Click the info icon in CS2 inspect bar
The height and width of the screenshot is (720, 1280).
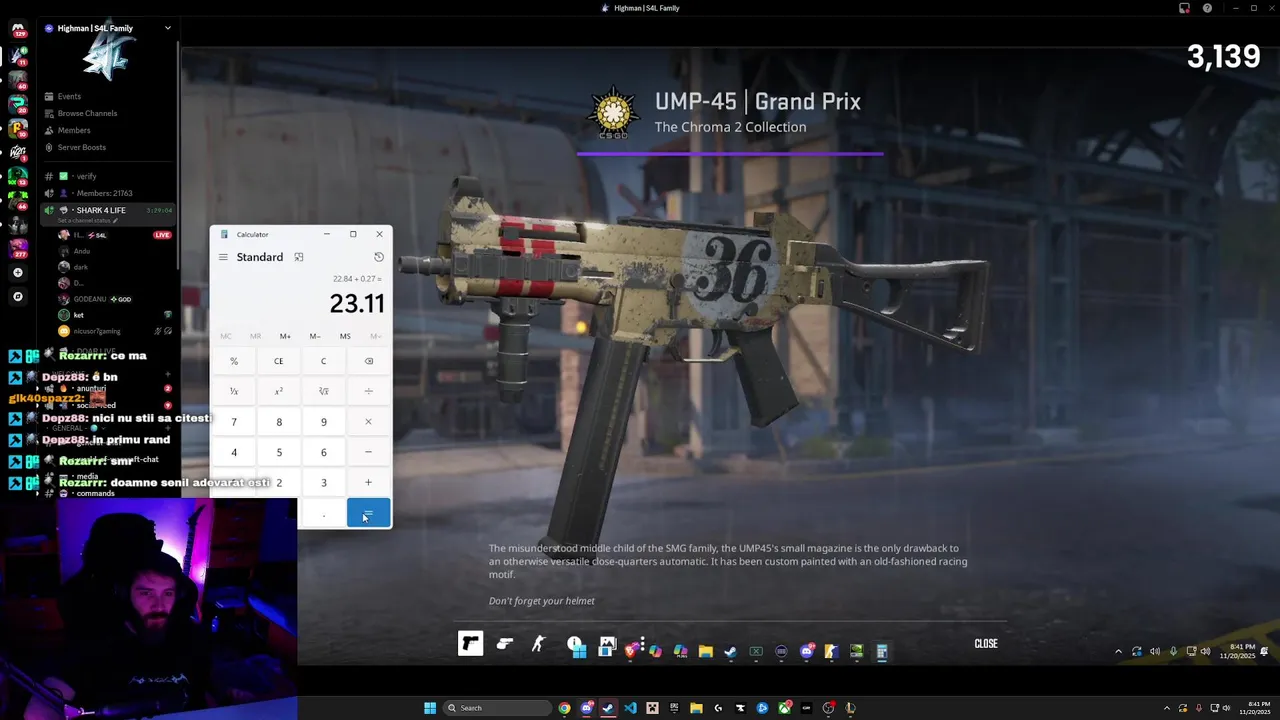(574, 643)
